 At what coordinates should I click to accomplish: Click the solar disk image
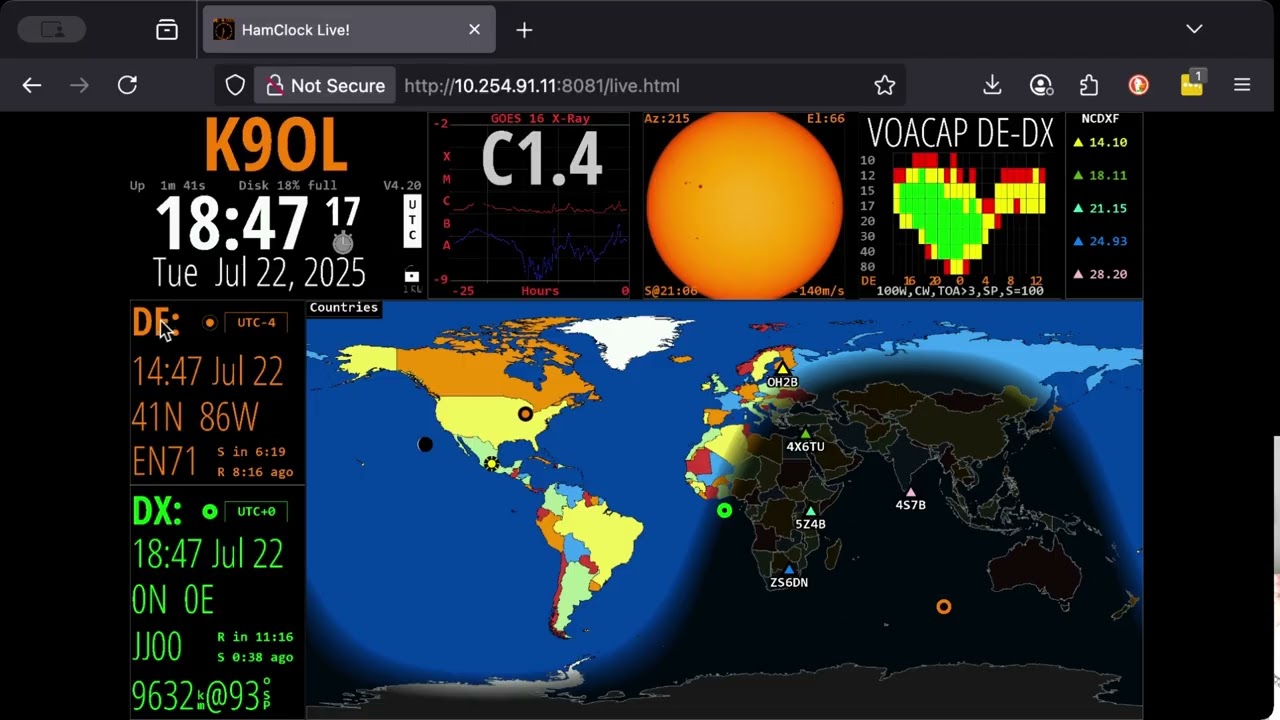click(x=745, y=205)
